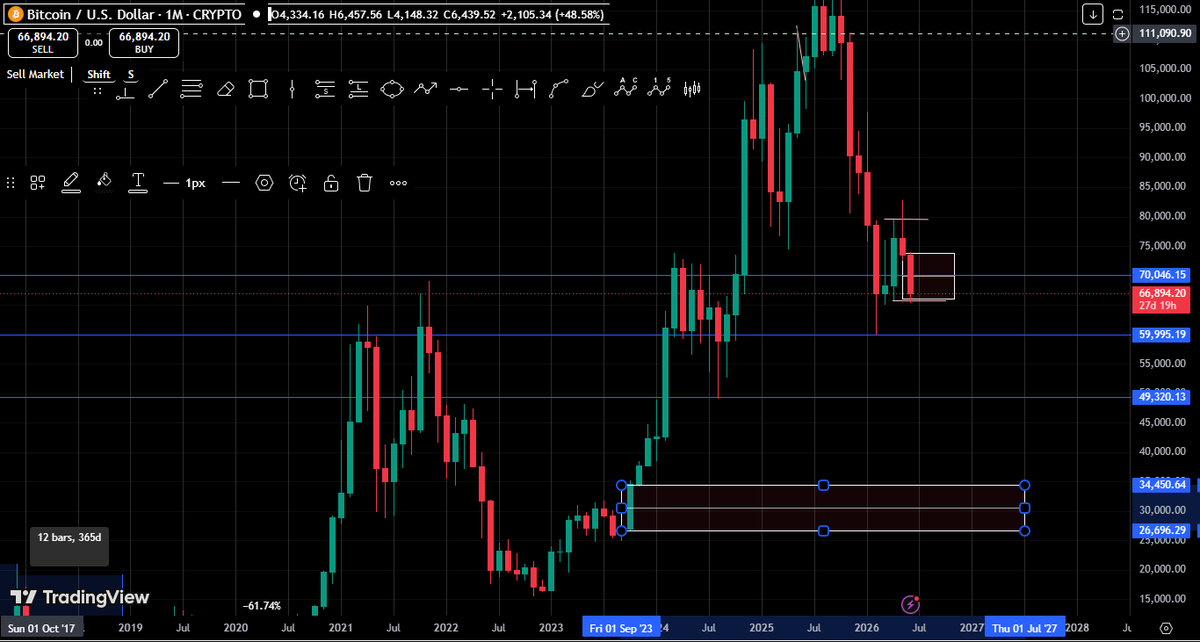Select the Bars Pattern candlestick tool
The image size is (1200, 642).
coord(691,89)
